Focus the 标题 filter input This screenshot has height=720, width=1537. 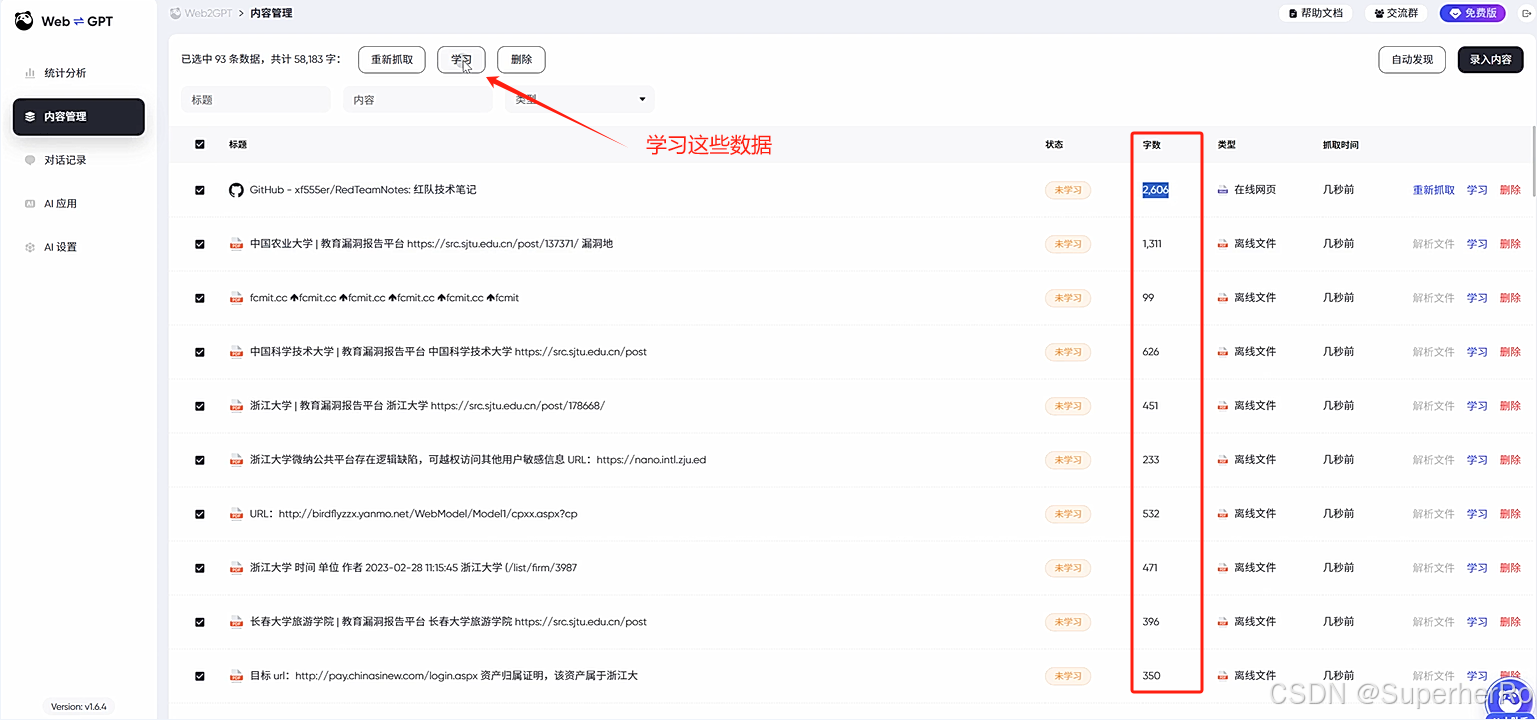(256, 100)
